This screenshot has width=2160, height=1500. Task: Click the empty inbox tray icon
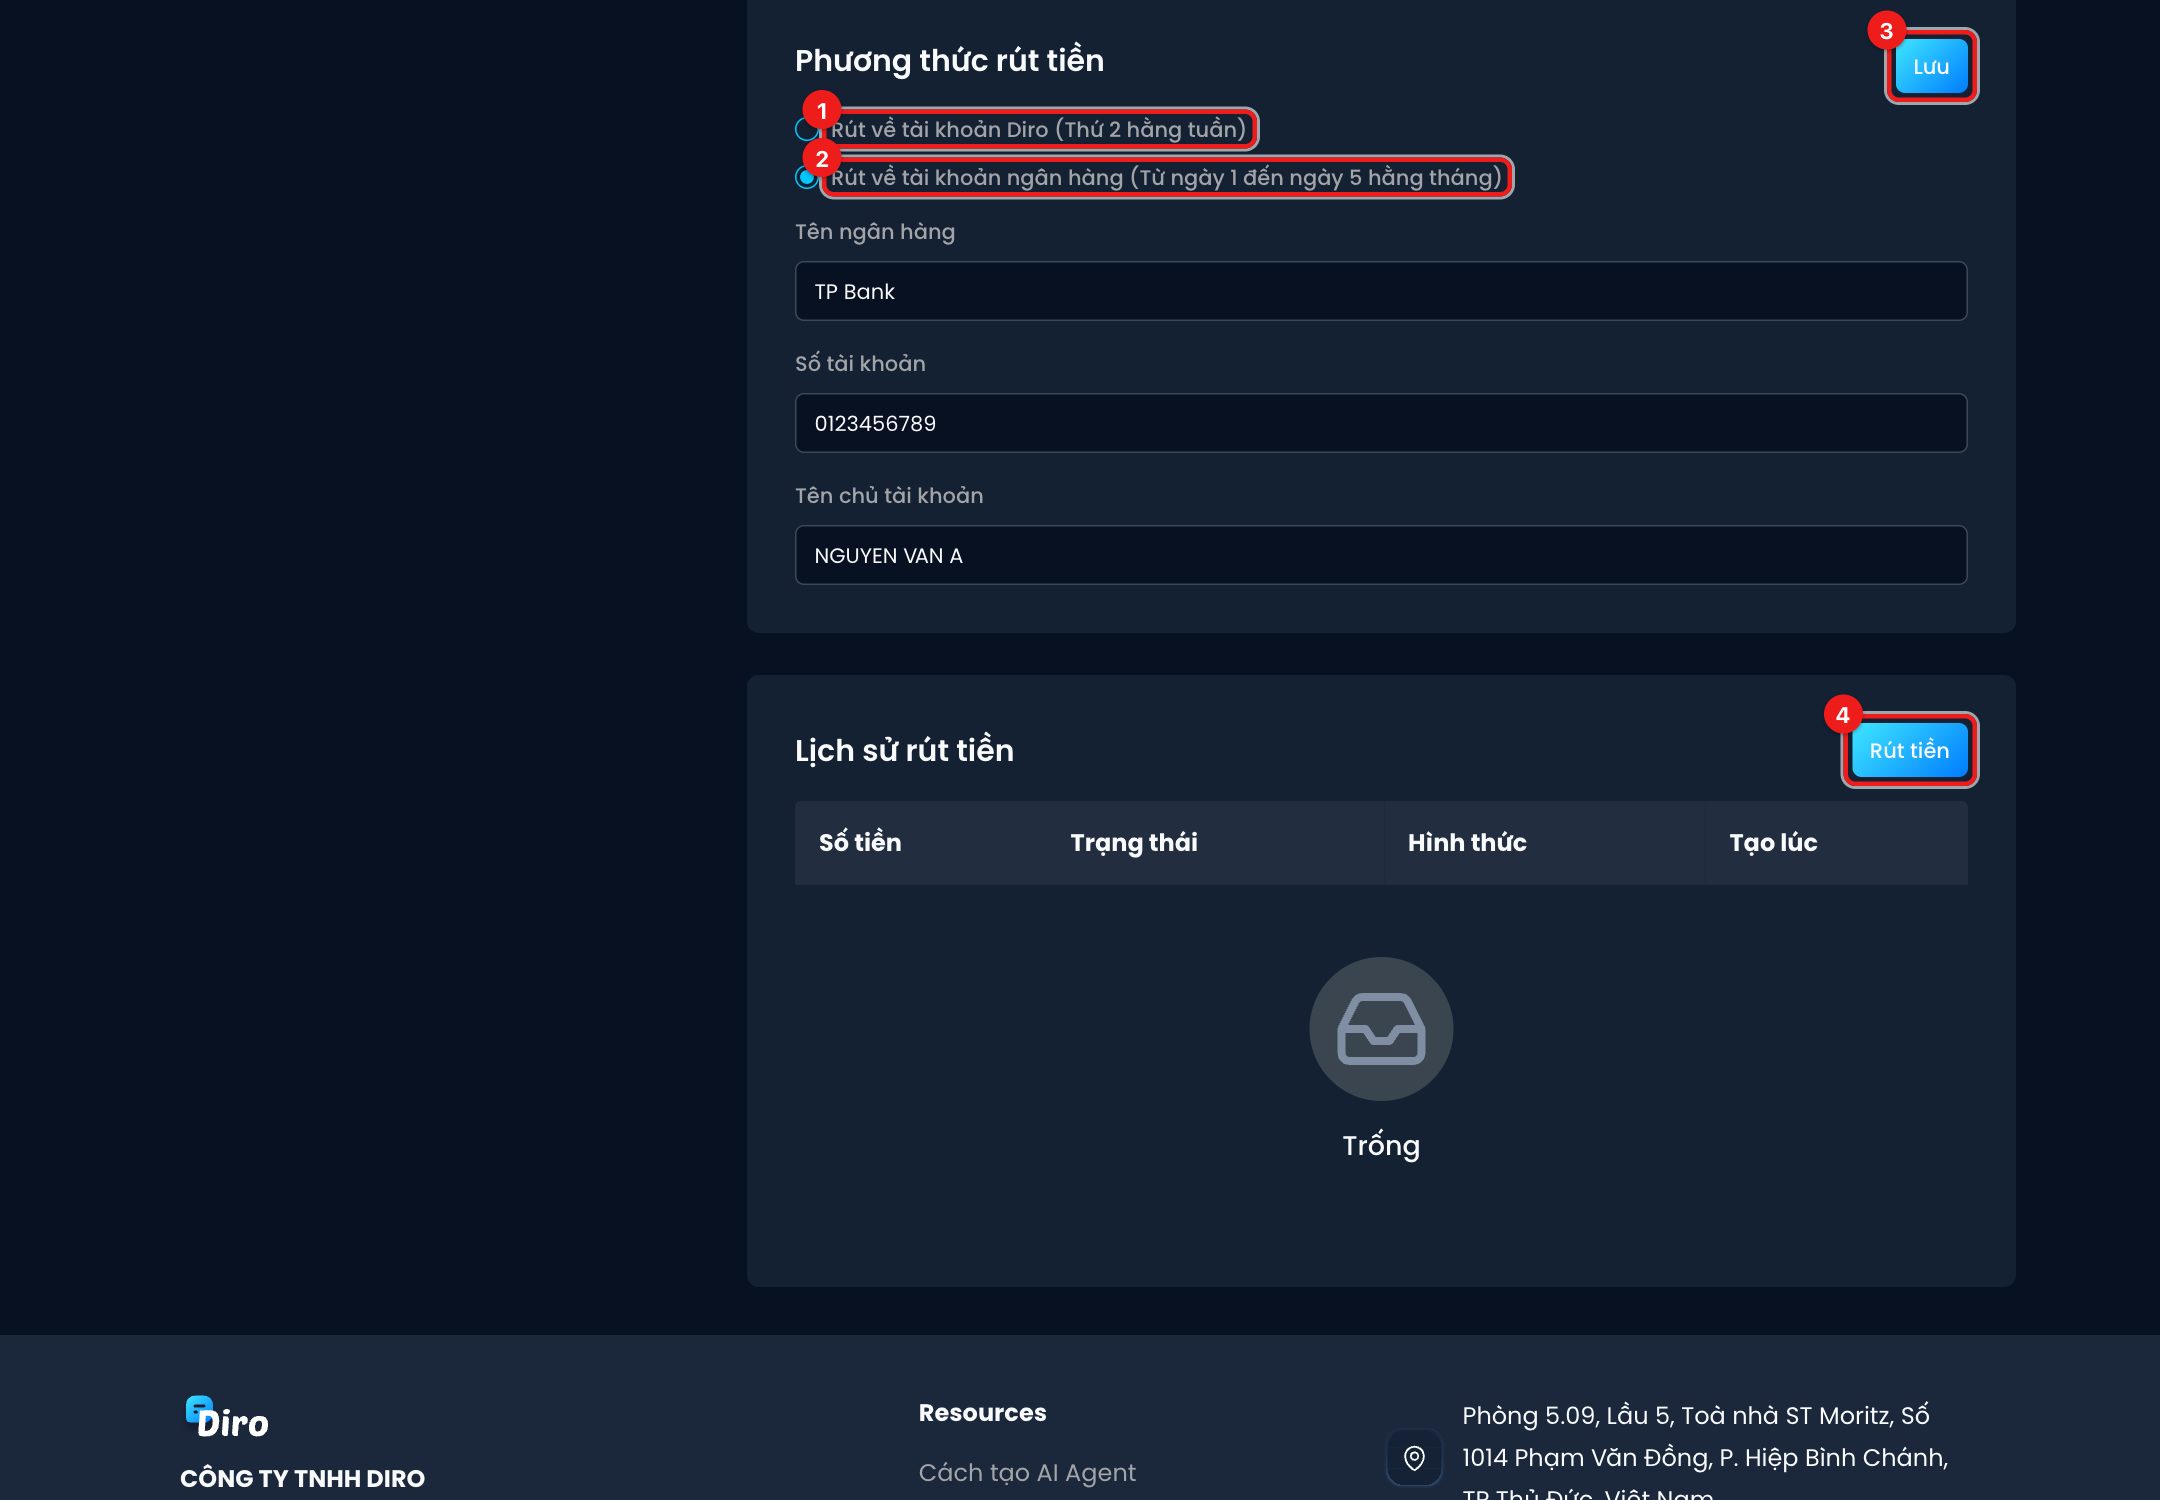point(1381,1029)
